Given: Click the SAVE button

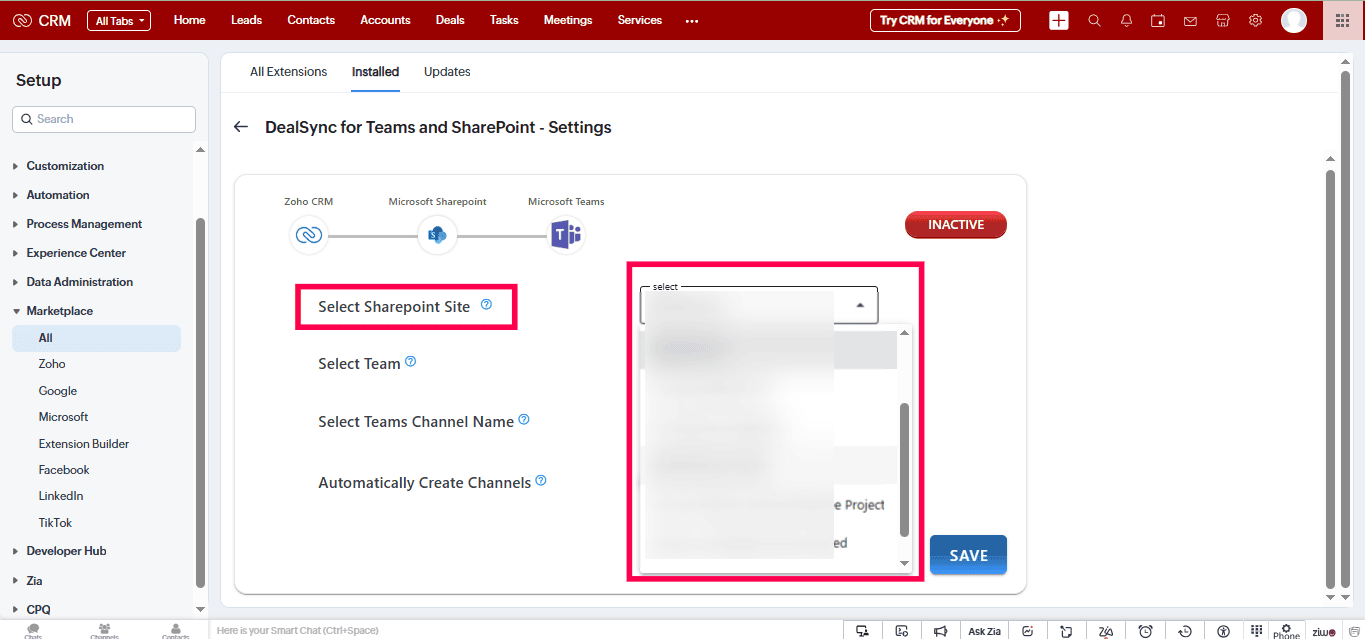Looking at the screenshot, I should (x=968, y=555).
